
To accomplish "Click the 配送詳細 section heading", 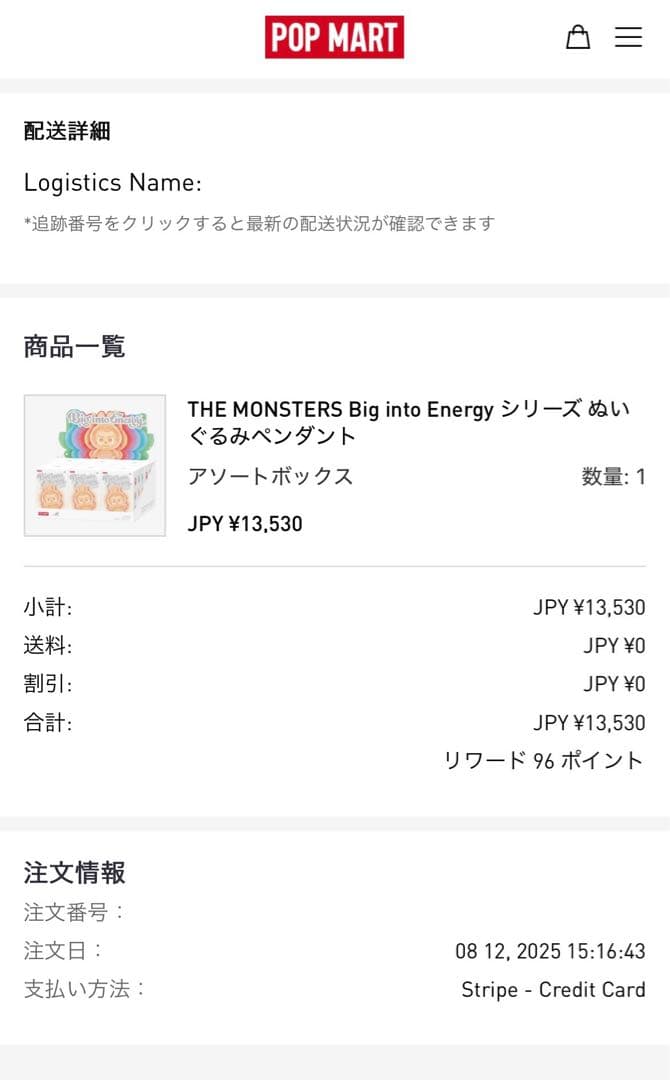I will tap(67, 131).
